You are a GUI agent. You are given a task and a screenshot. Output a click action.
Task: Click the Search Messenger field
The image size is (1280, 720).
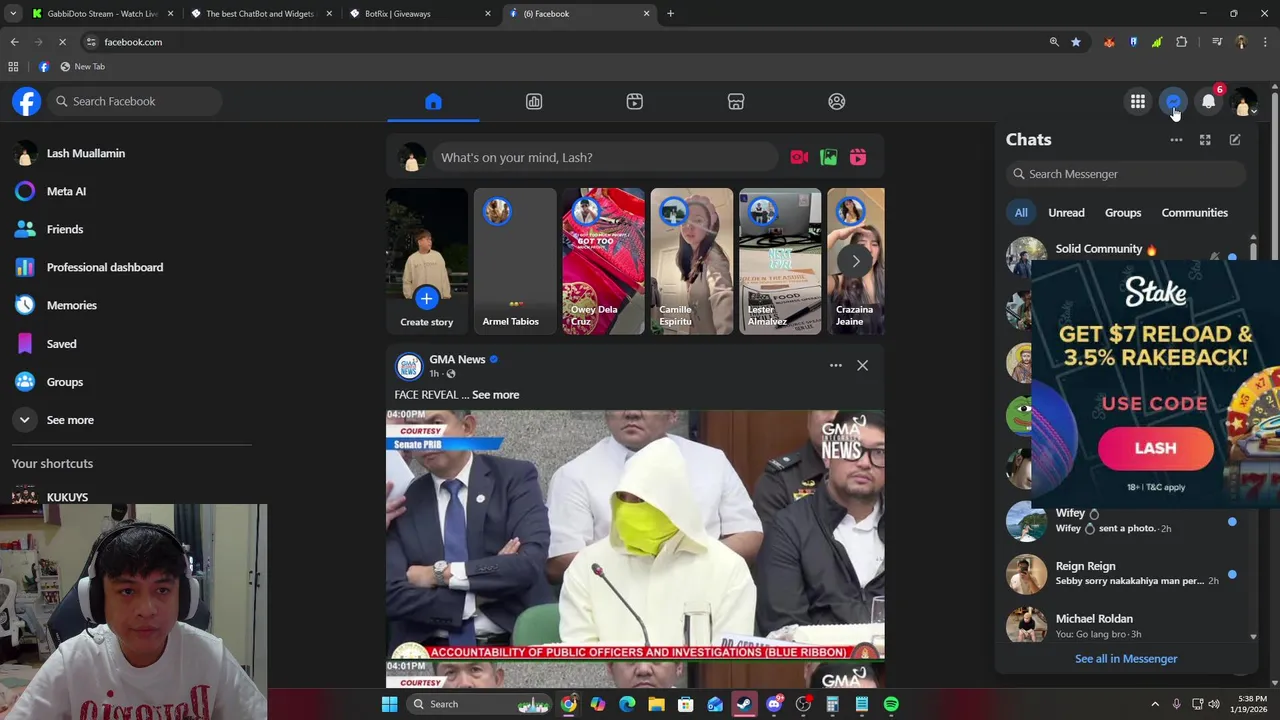pos(1126,174)
